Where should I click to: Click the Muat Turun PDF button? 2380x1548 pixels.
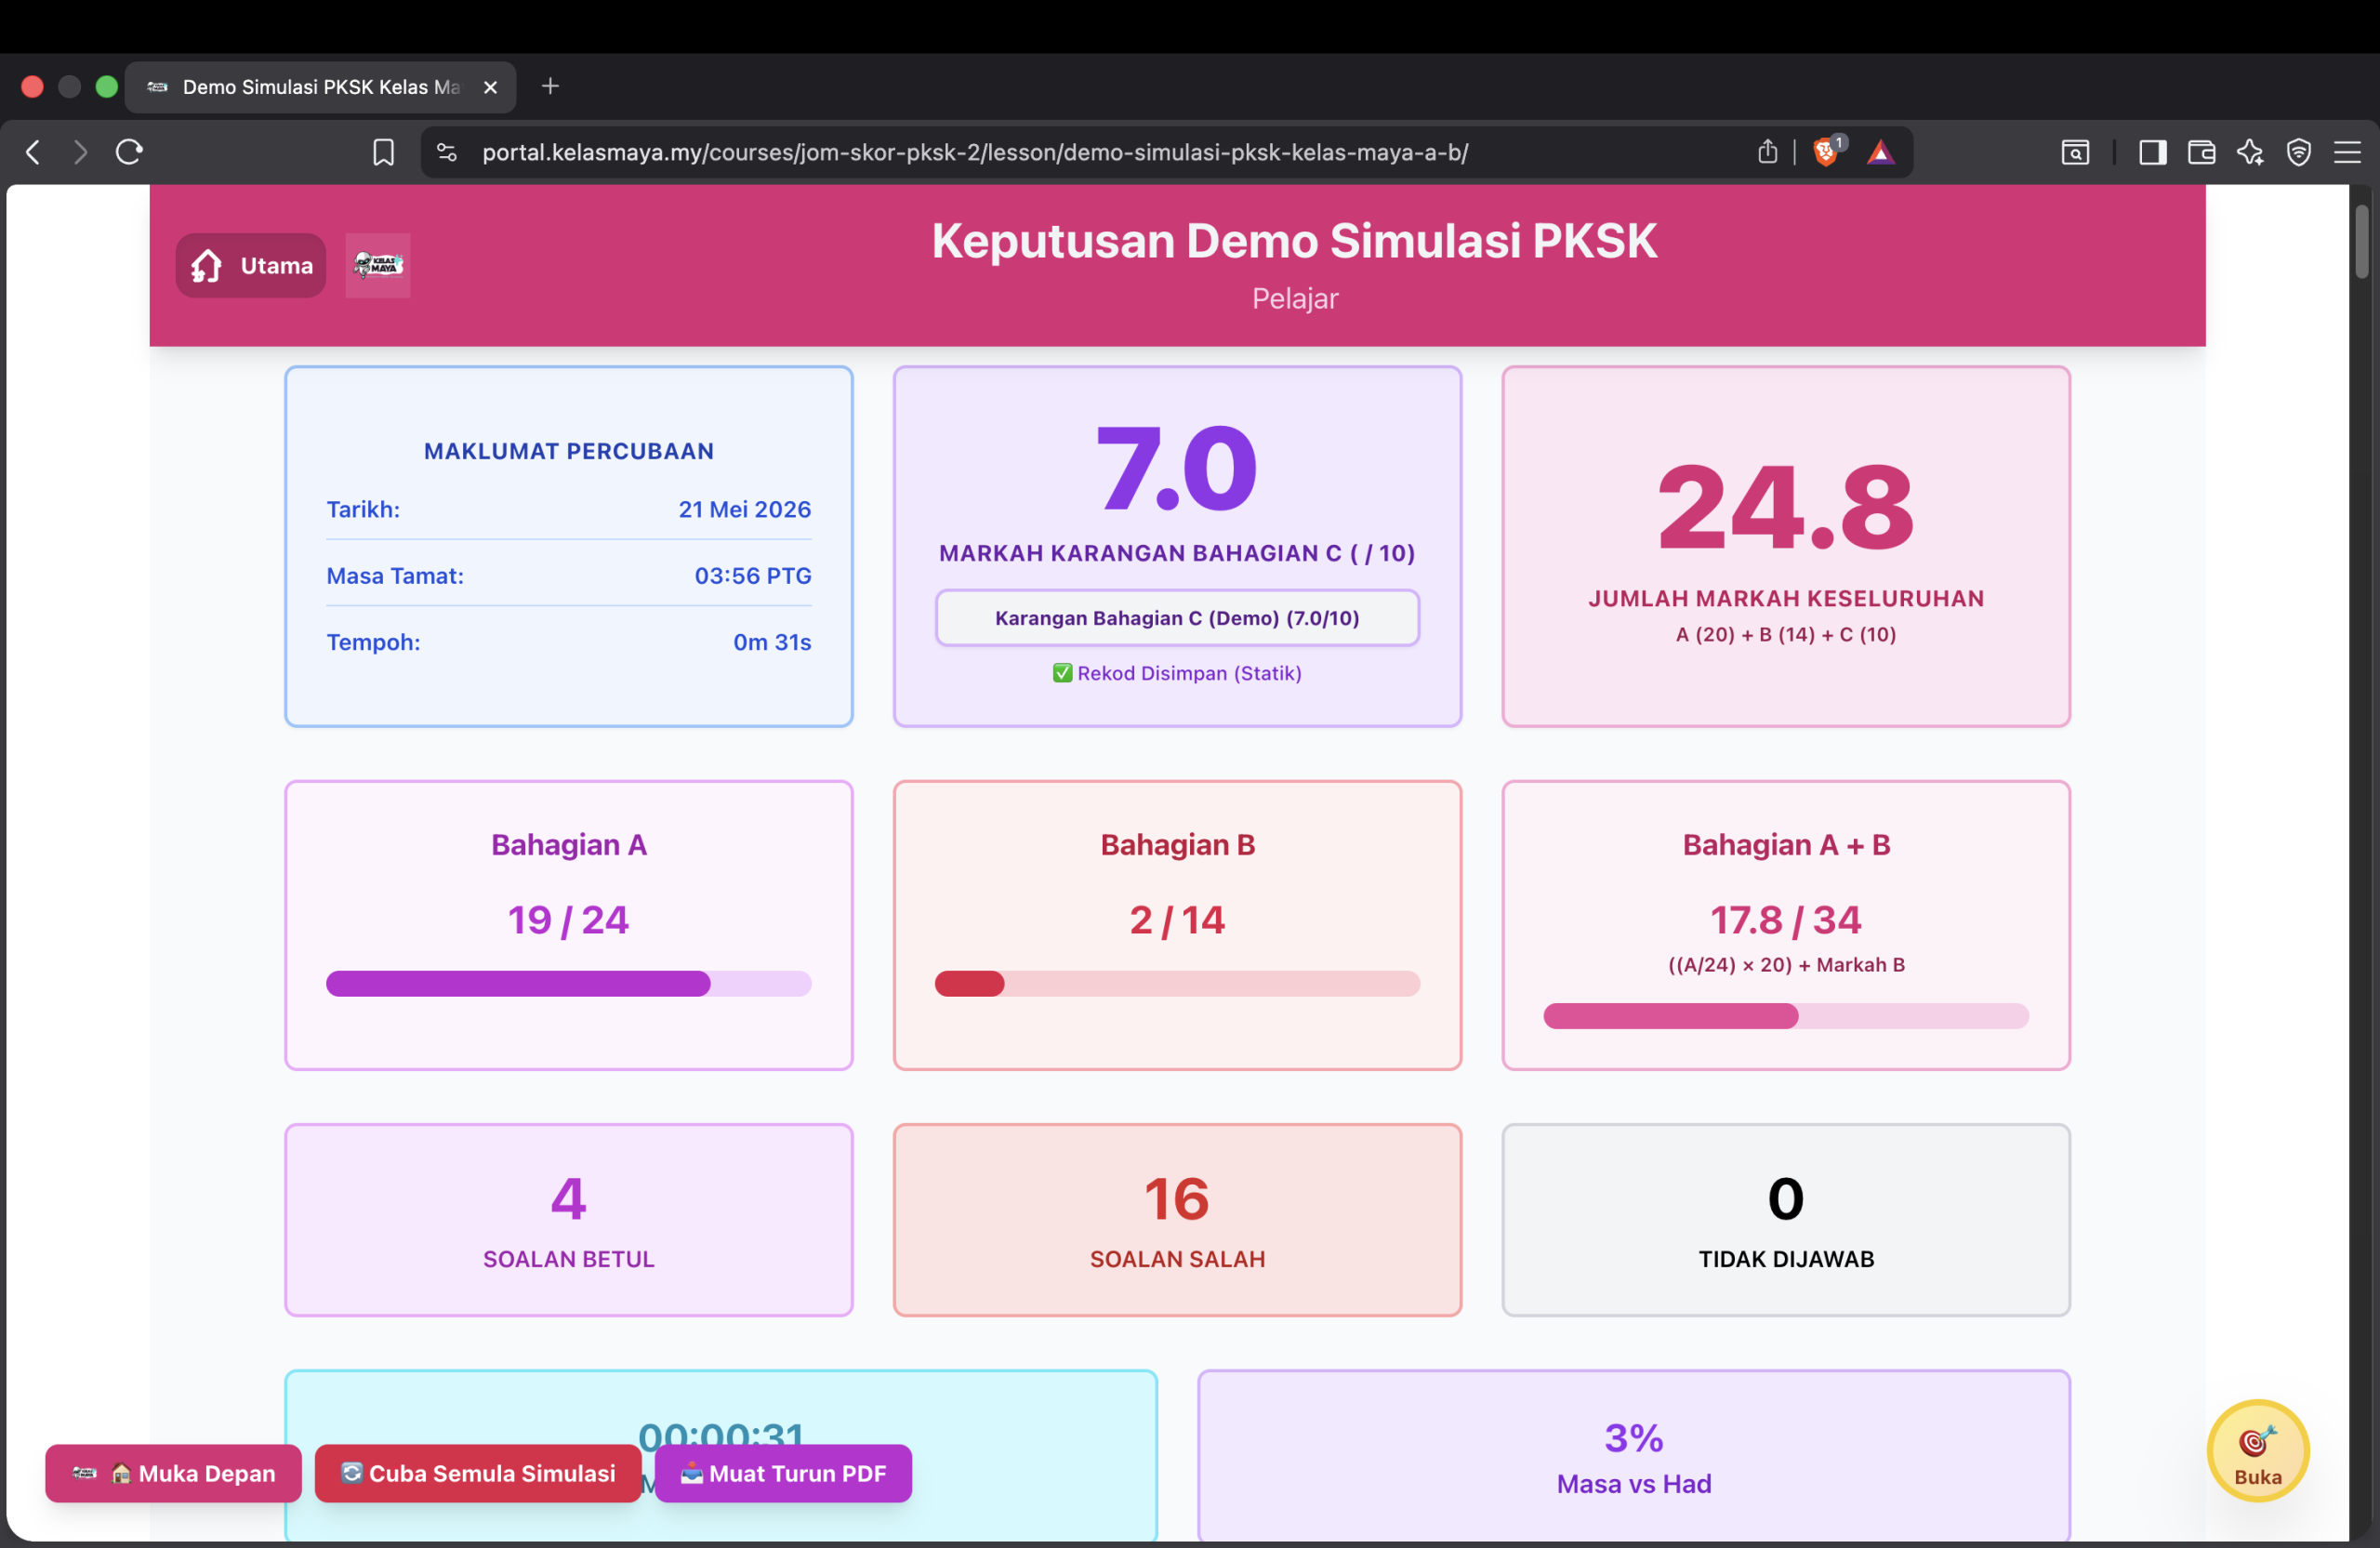[x=783, y=1473]
